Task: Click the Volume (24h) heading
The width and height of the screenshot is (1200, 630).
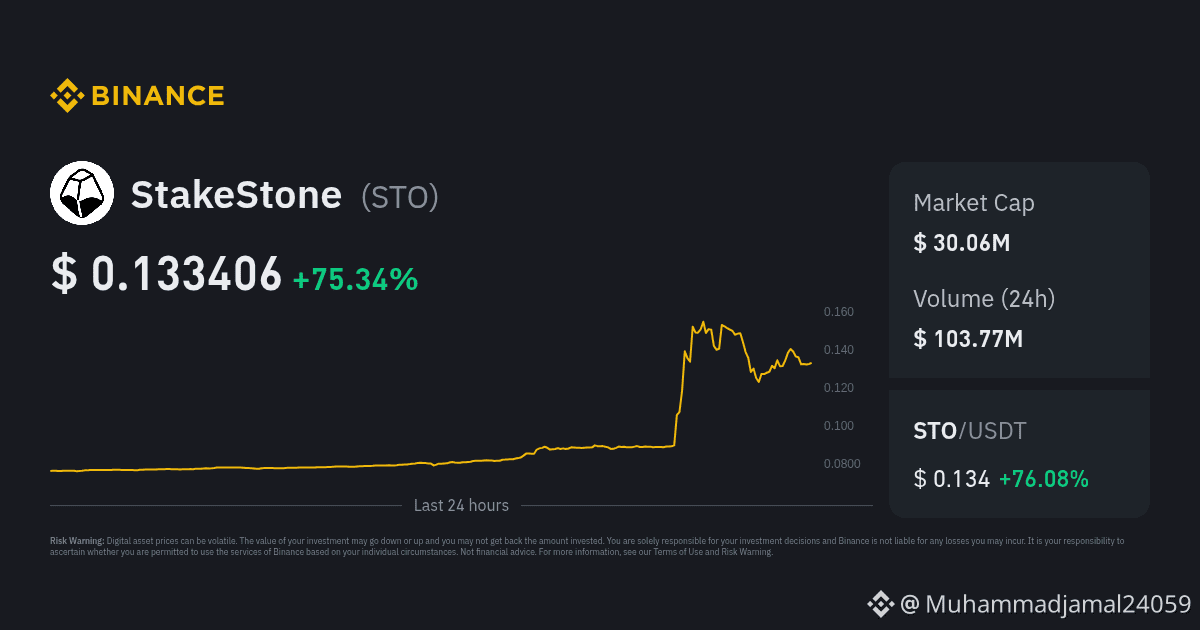Action: point(984,298)
